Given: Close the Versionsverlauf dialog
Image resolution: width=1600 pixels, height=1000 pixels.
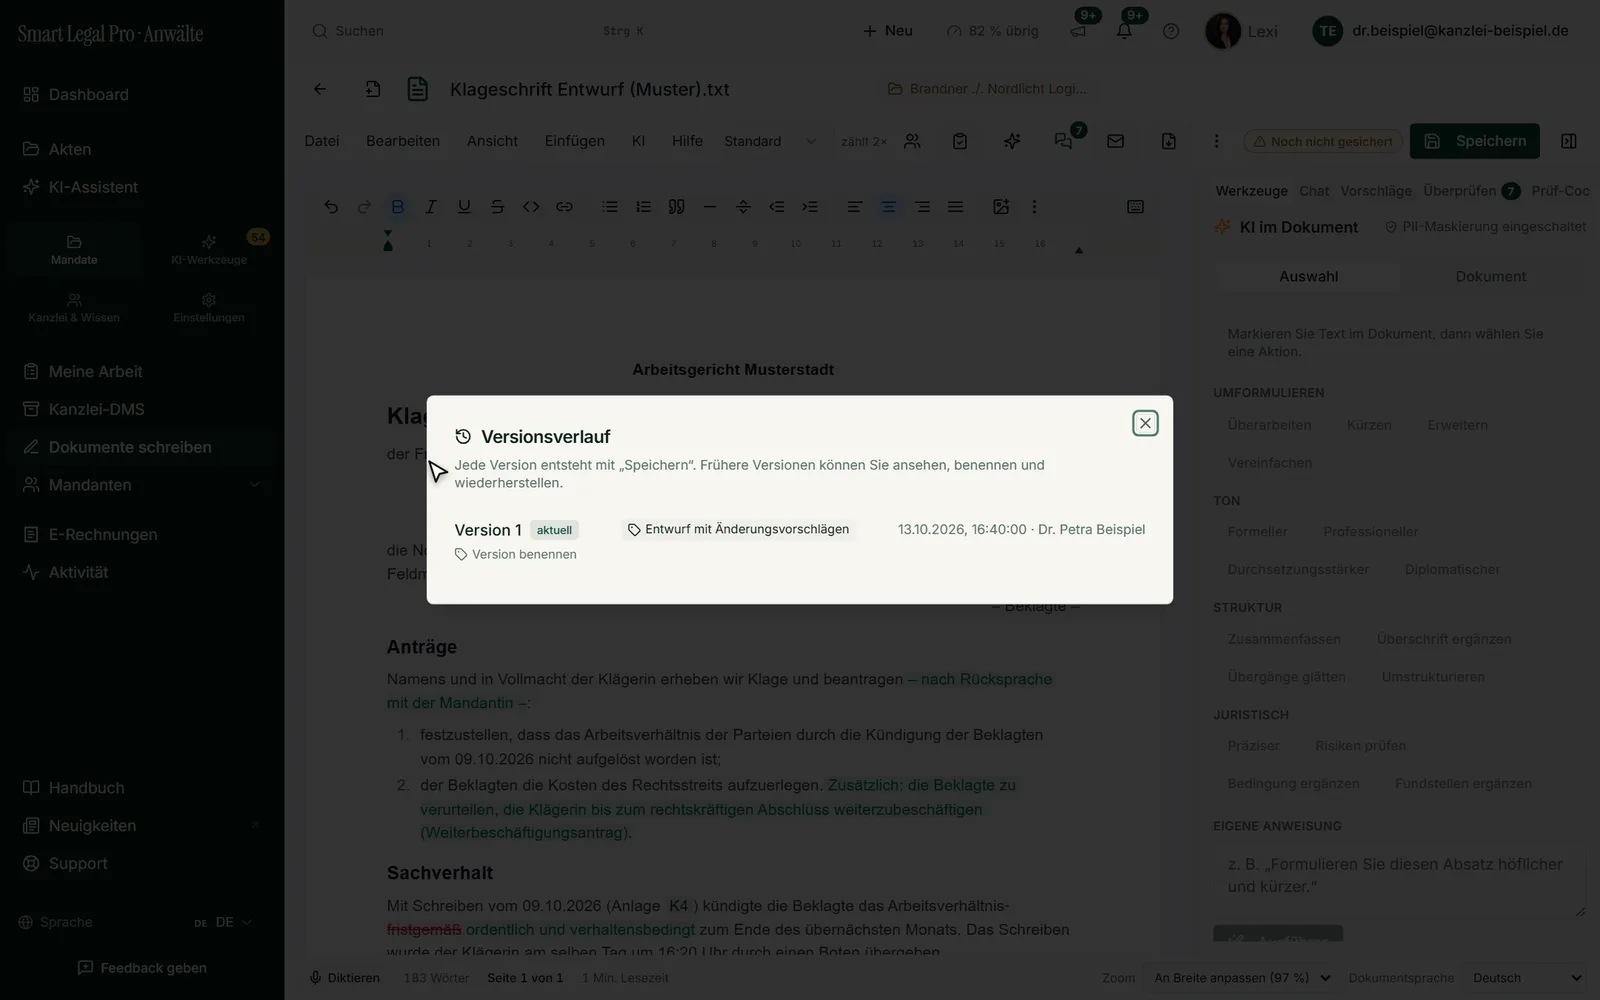Looking at the screenshot, I should [1145, 423].
